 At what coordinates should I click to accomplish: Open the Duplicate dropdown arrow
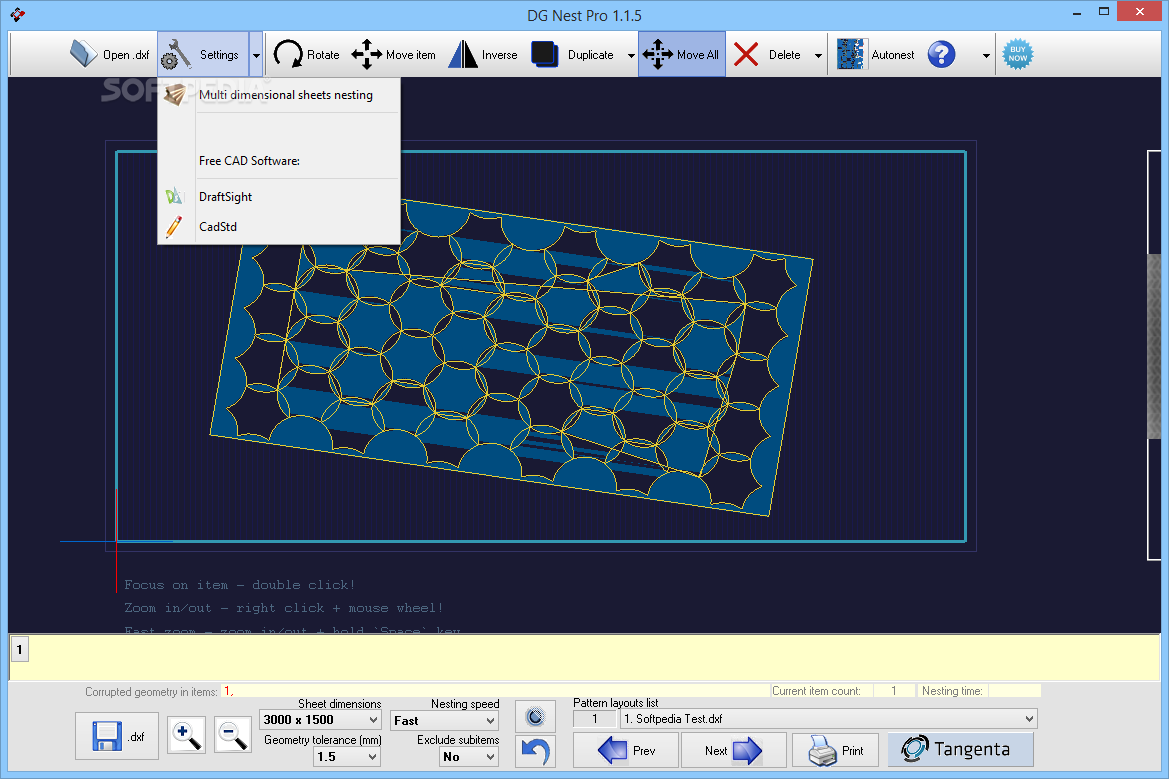click(x=631, y=55)
